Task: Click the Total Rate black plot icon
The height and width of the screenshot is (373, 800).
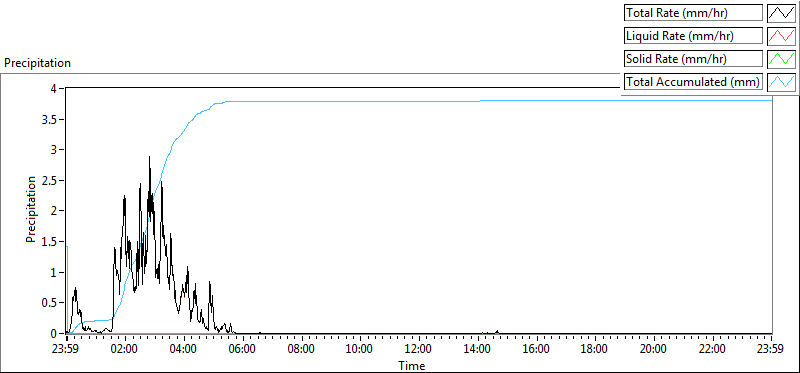Action: [x=781, y=13]
